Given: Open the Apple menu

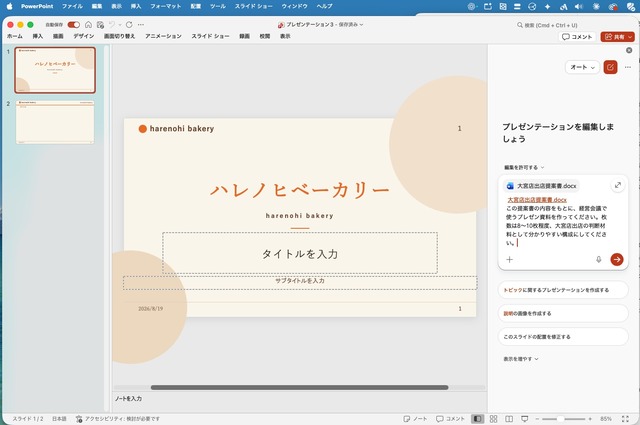Looking at the screenshot, I should click(x=10, y=6).
